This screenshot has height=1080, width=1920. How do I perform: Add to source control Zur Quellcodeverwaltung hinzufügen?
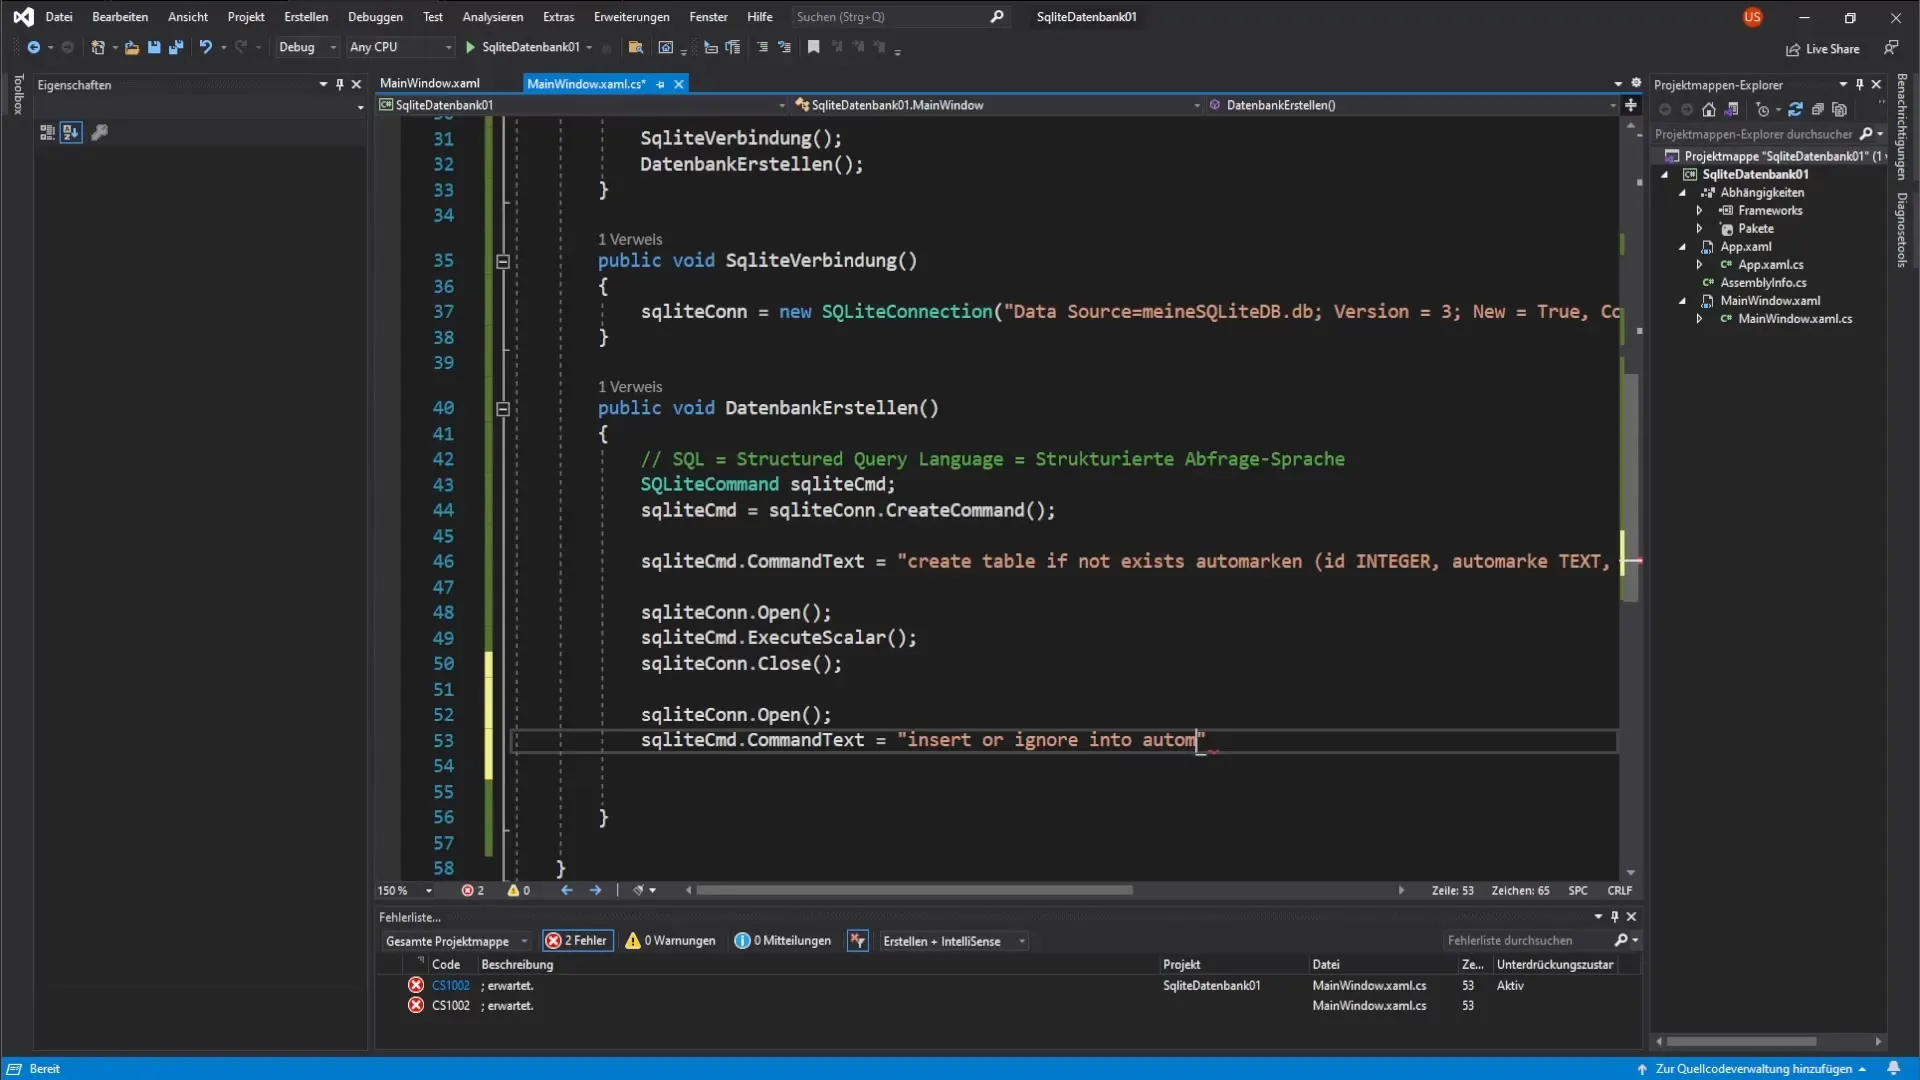[x=1752, y=1069]
